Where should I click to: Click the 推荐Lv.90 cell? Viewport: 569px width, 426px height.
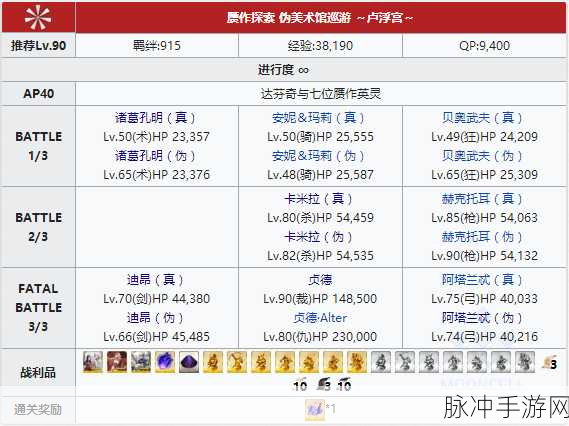coord(38,45)
